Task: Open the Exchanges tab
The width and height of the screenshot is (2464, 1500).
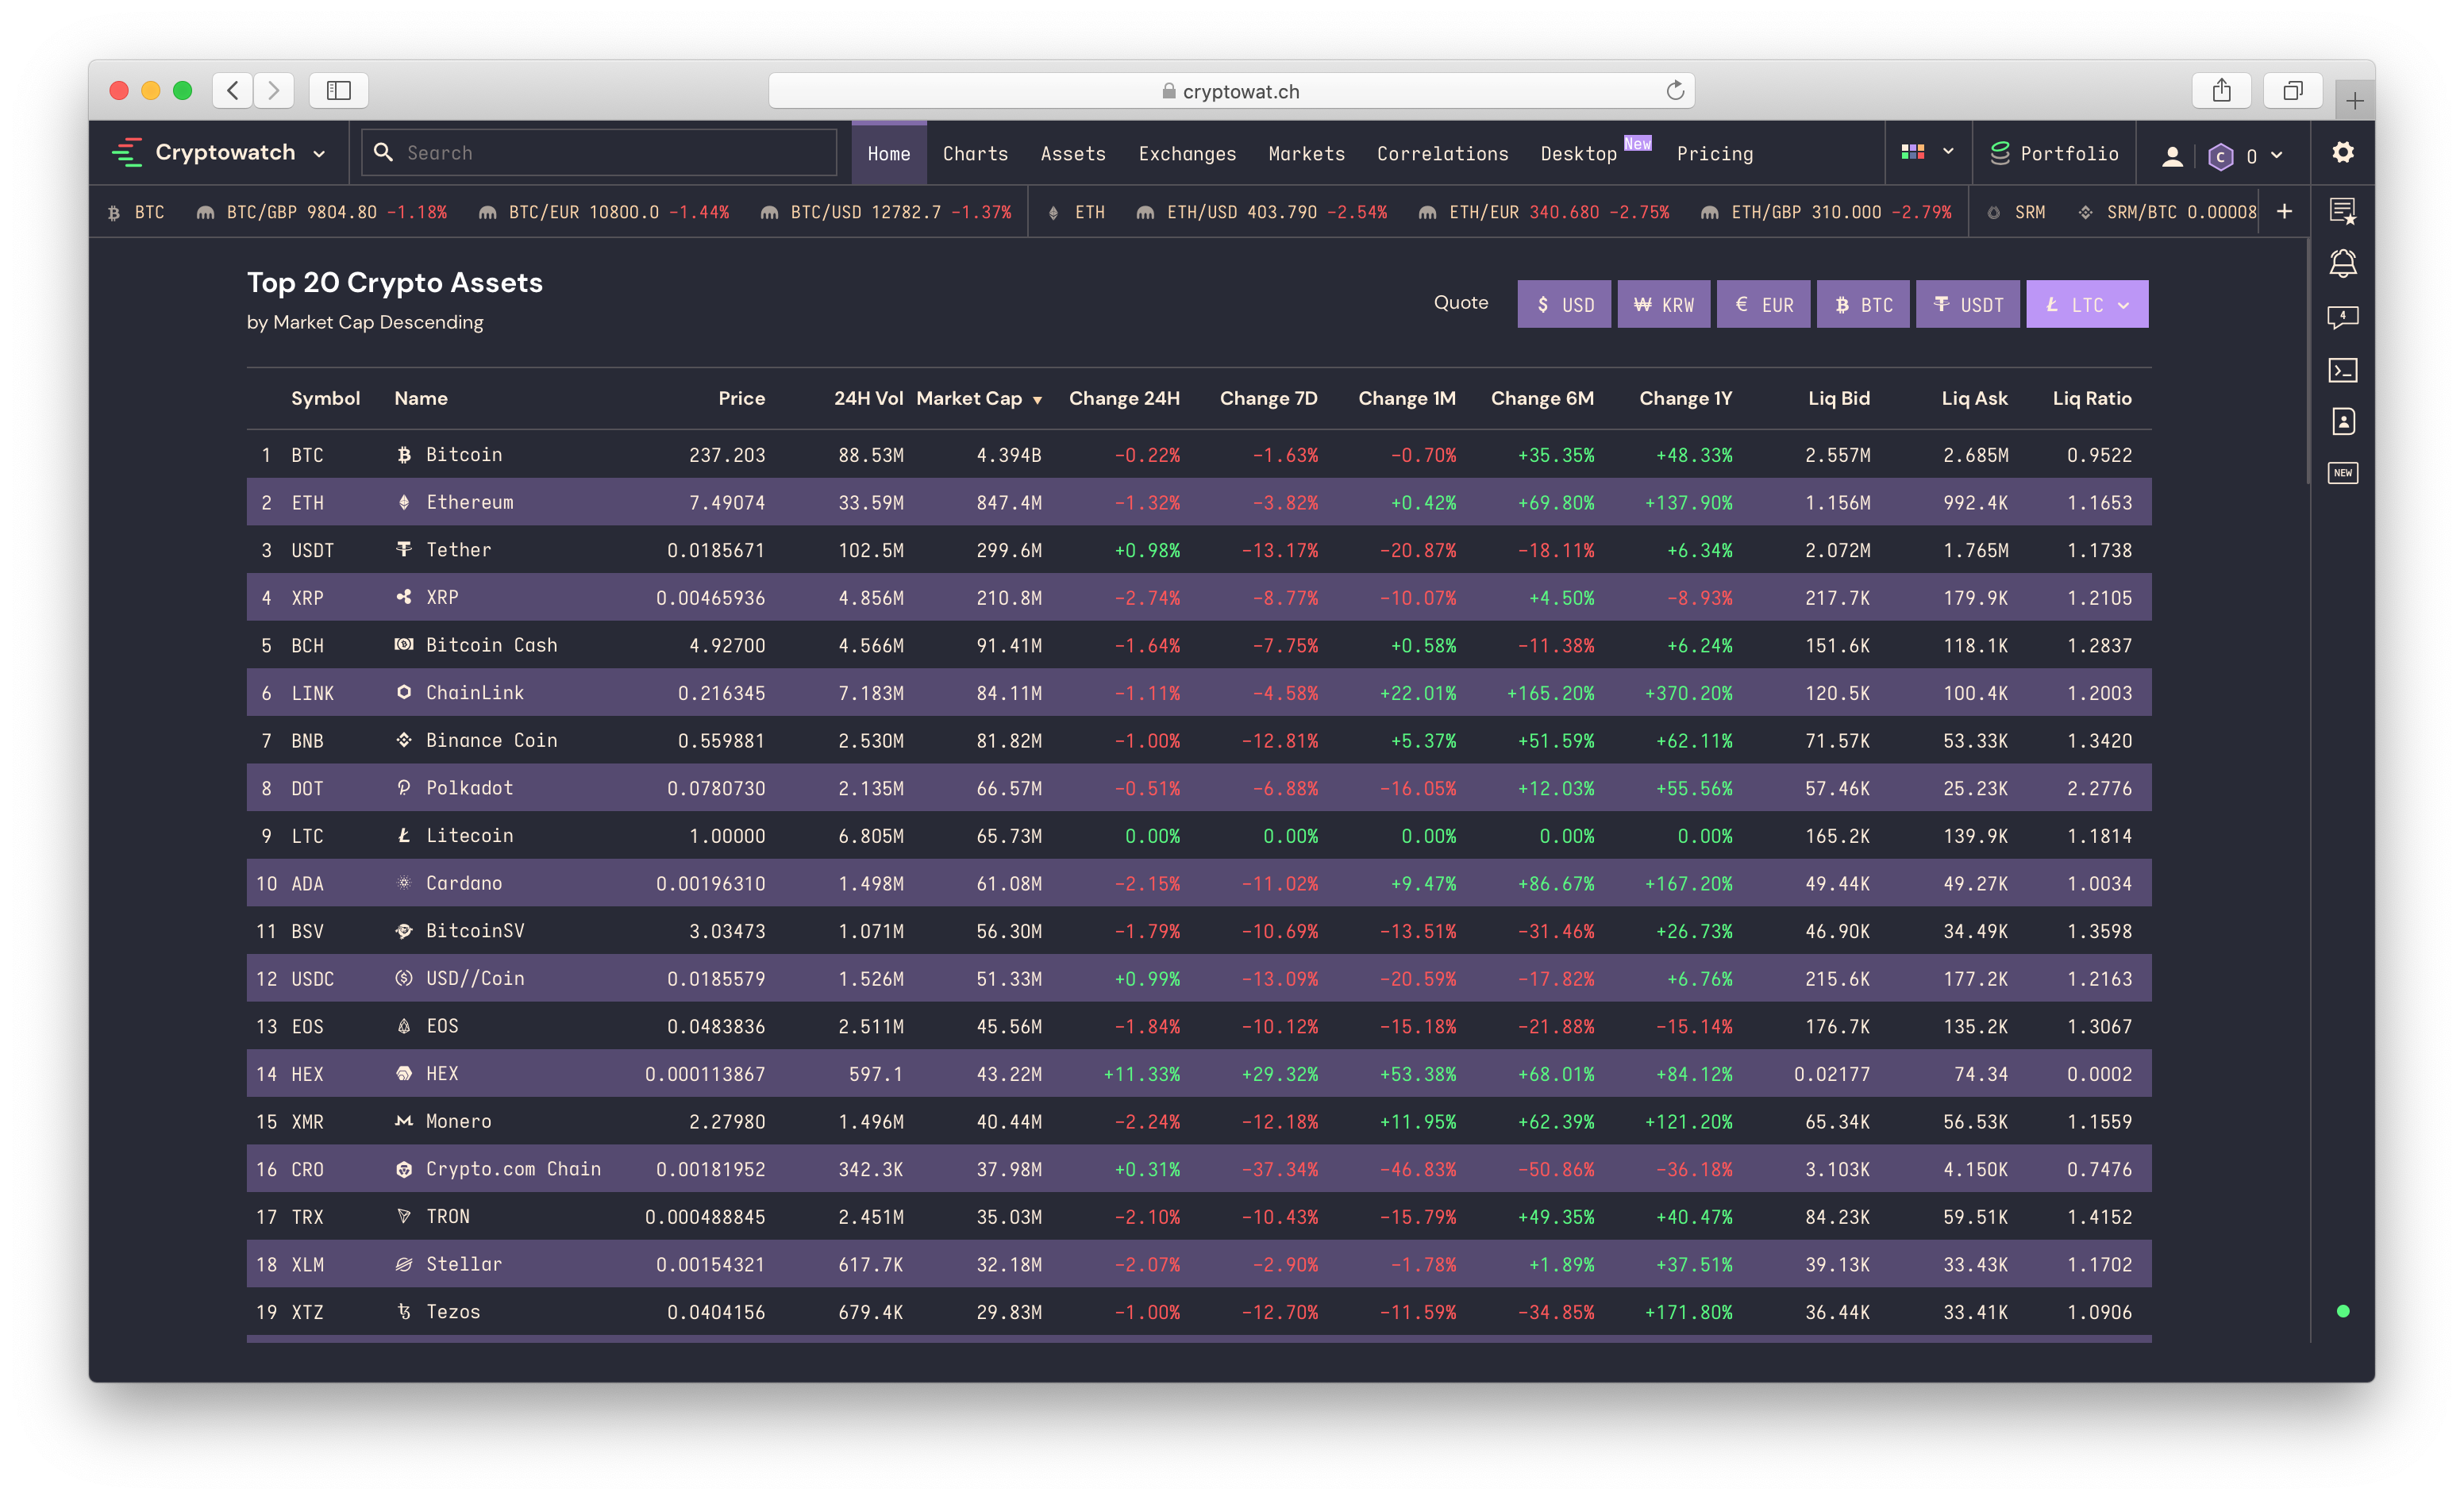Action: [1187, 153]
